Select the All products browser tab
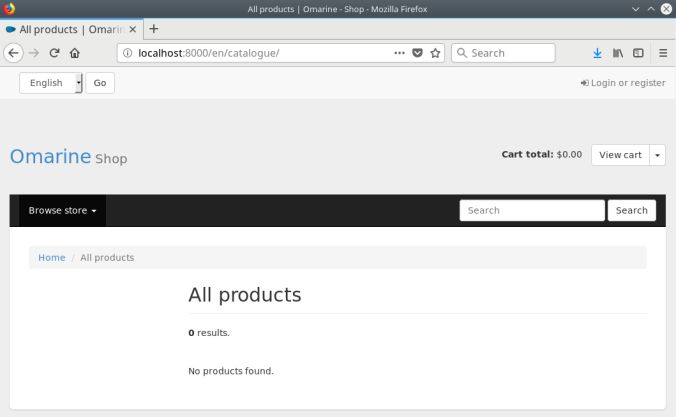The height and width of the screenshot is (417, 676). [x=65, y=29]
